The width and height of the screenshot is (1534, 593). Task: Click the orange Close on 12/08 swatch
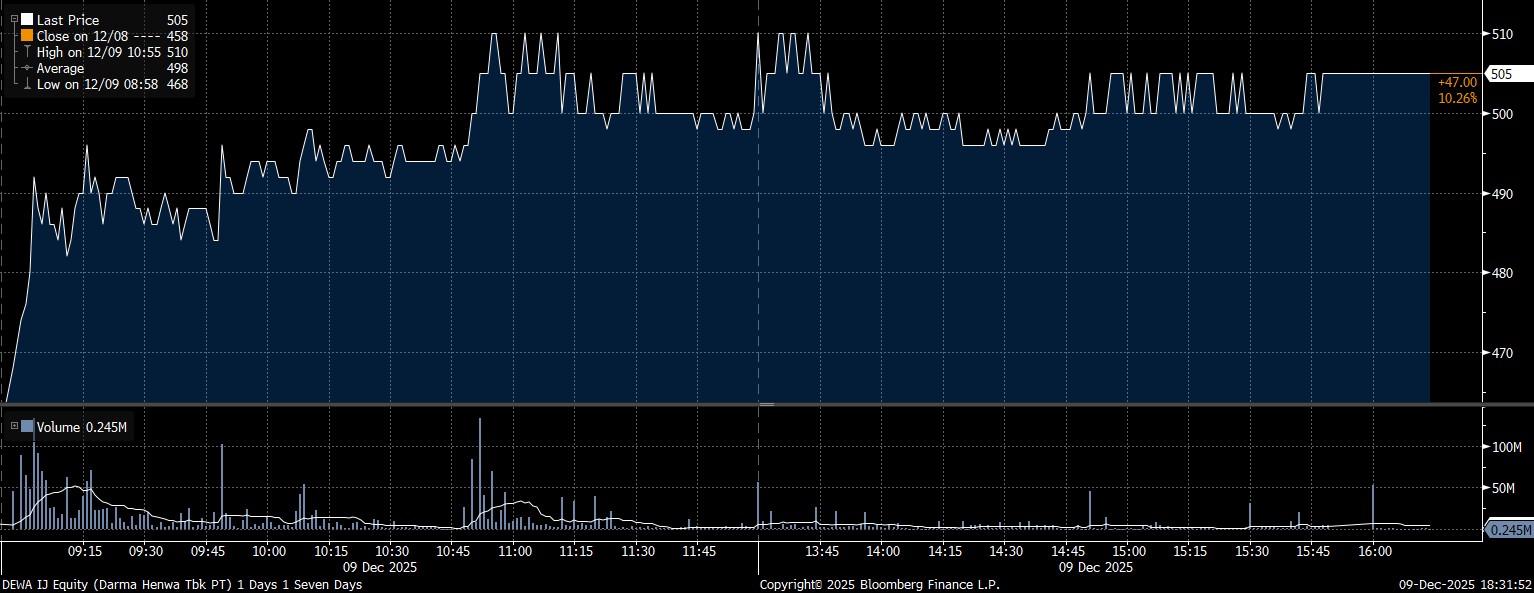(x=27, y=35)
